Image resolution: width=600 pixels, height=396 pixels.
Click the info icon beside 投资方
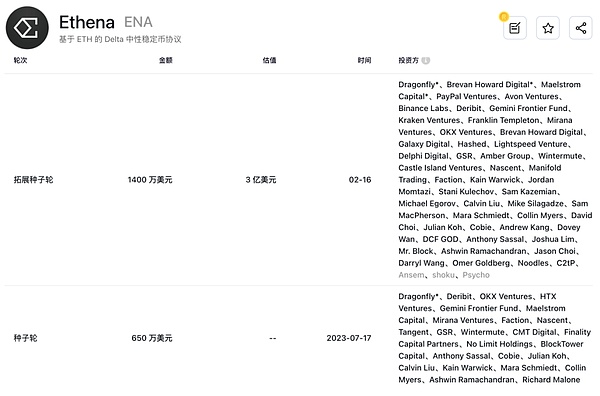[x=426, y=60]
